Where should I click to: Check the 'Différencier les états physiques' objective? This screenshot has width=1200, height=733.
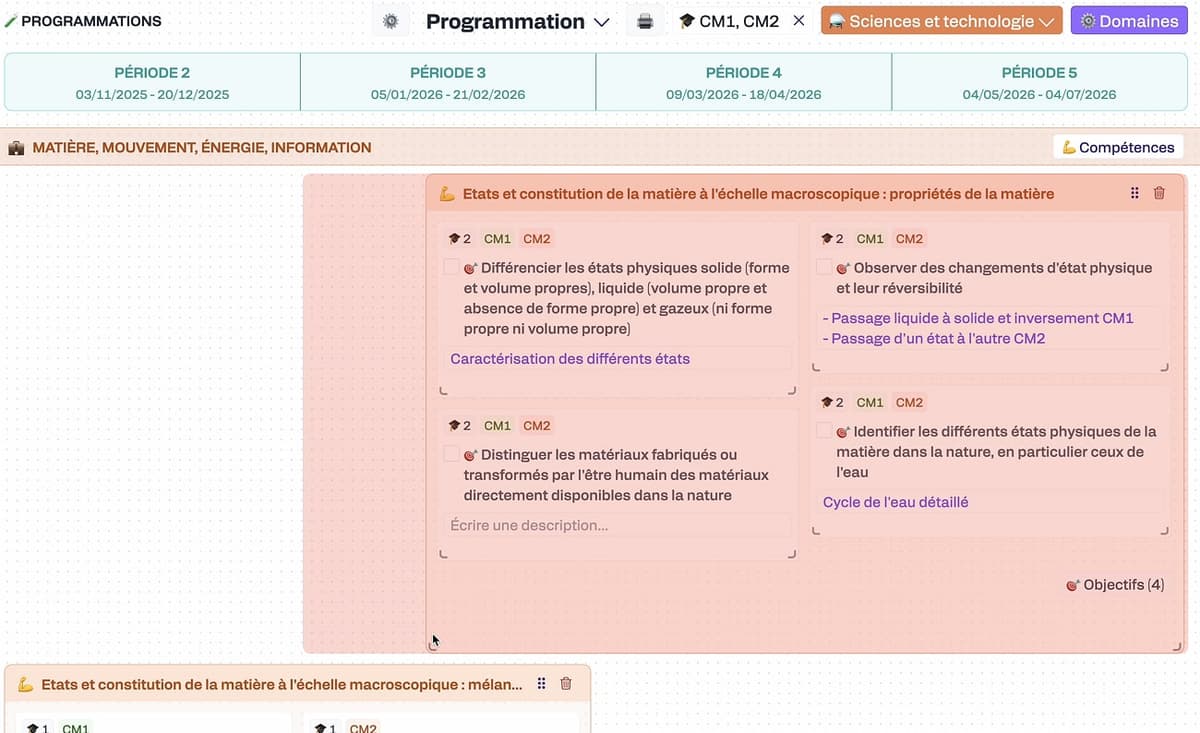(x=452, y=268)
